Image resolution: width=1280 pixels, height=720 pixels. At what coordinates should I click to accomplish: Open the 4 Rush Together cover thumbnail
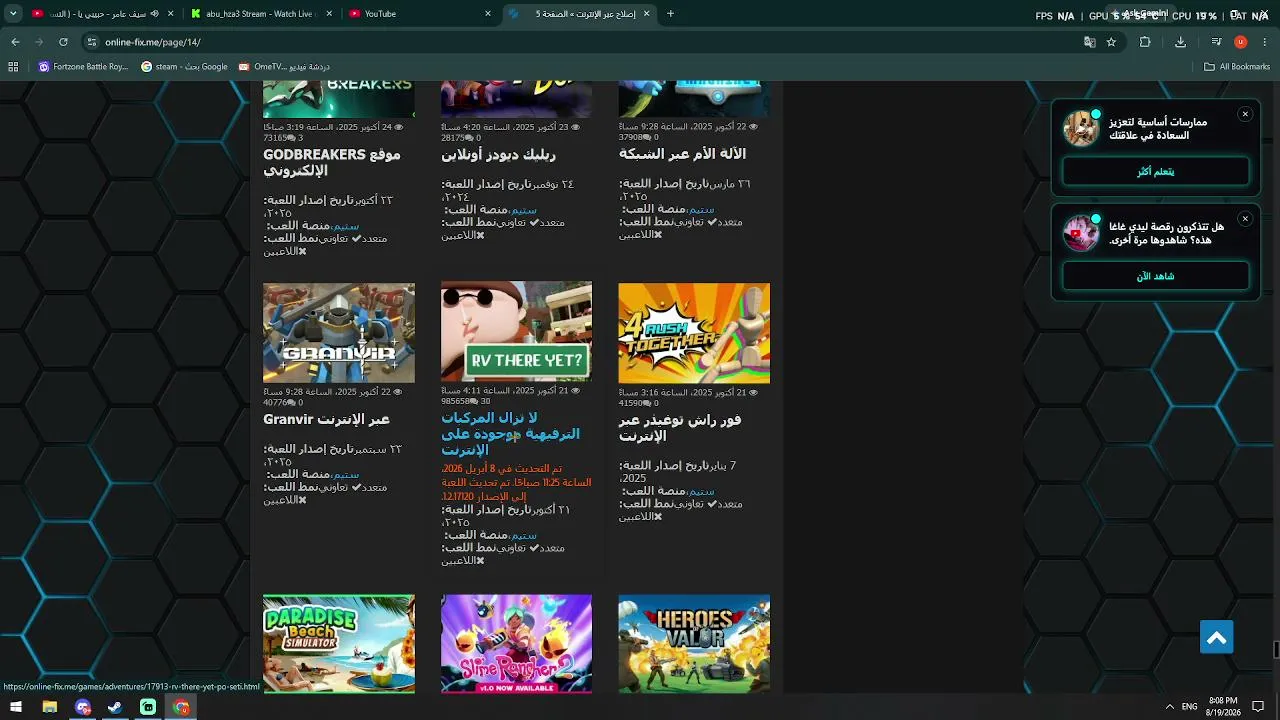694,333
